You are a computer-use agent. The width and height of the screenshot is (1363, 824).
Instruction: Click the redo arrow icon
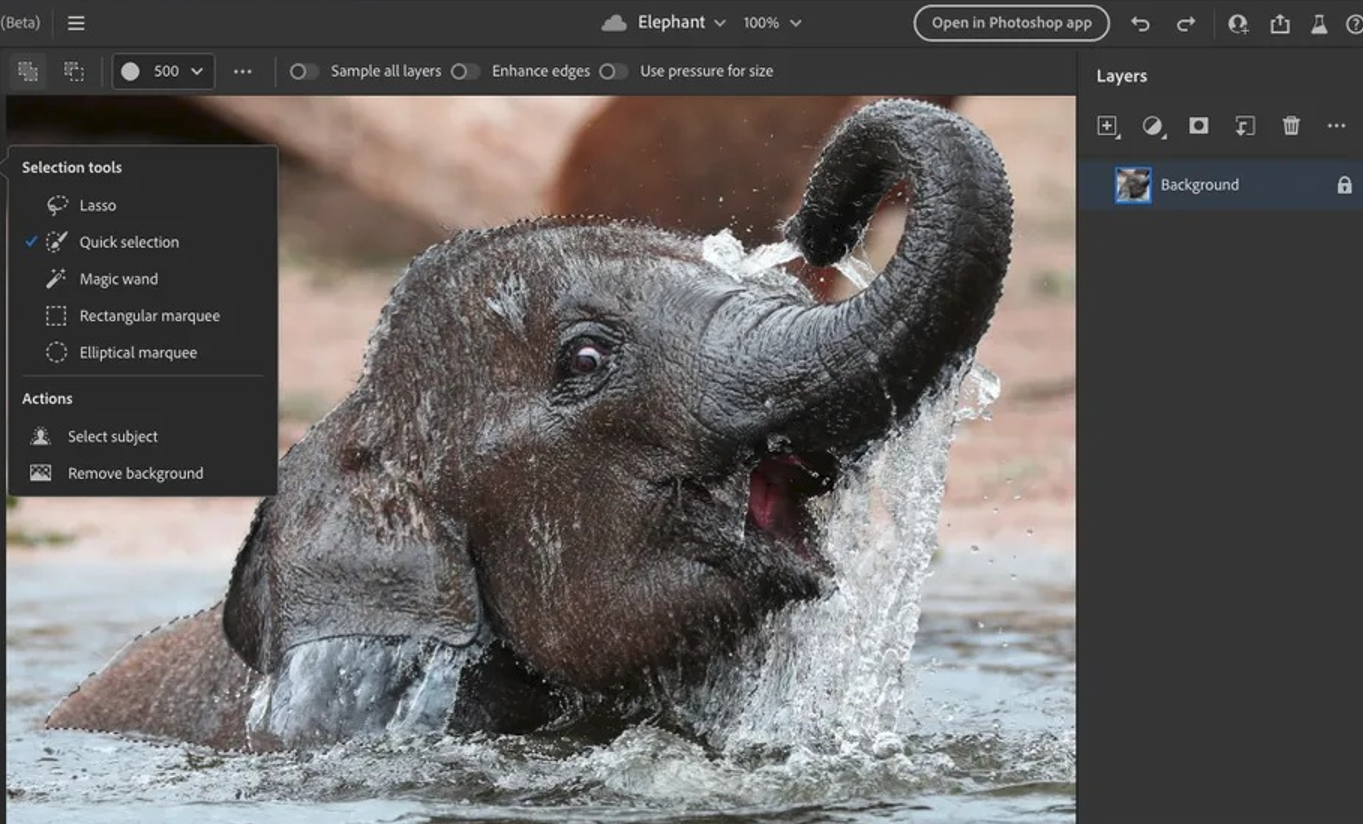[x=1186, y=24]
